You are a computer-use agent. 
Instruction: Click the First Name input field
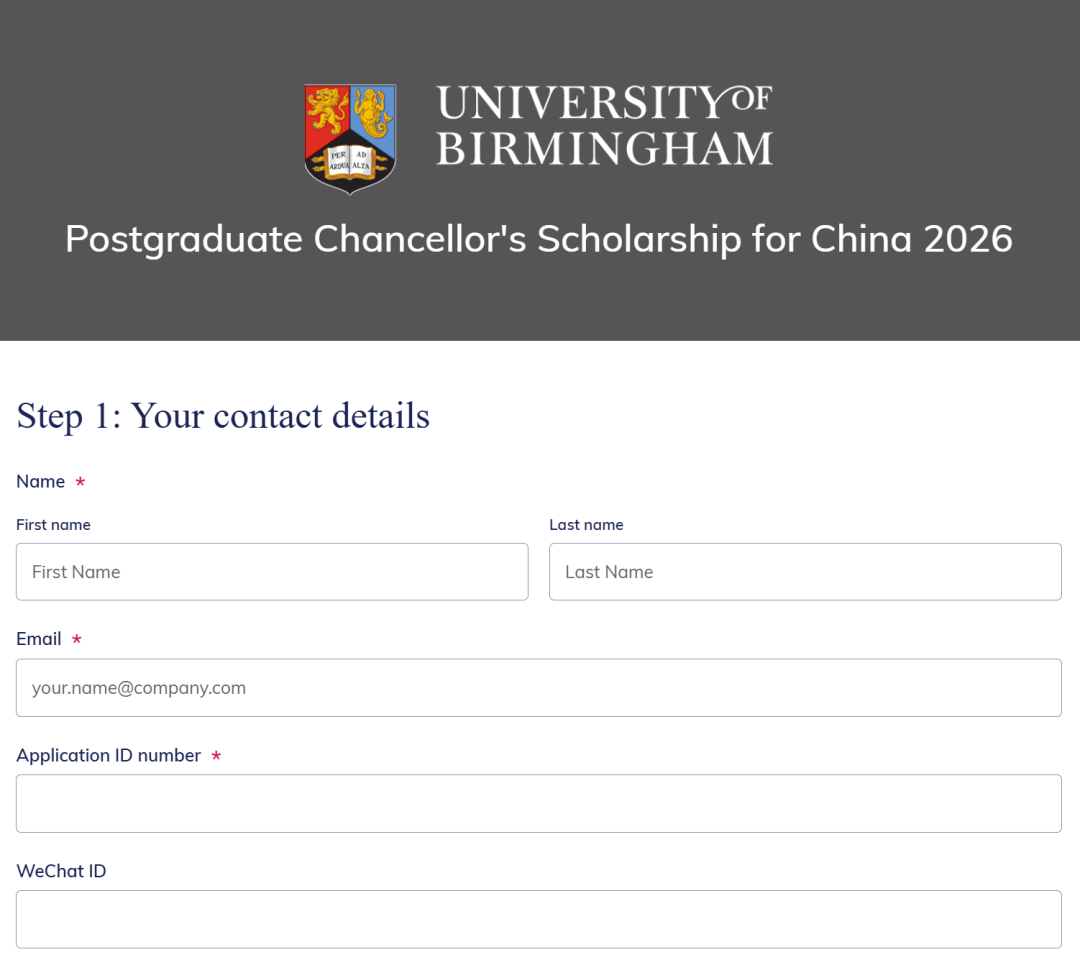click(x=272, y=571)
